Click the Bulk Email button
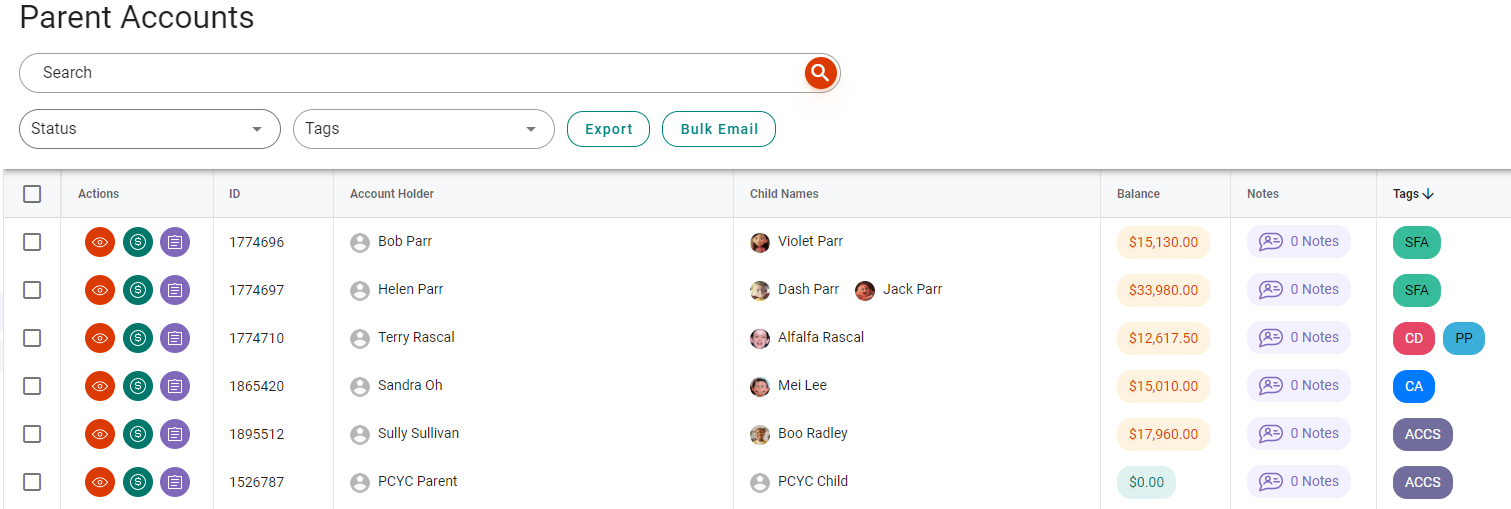Viewport: 1511px width, 509px height. [719, 129]
